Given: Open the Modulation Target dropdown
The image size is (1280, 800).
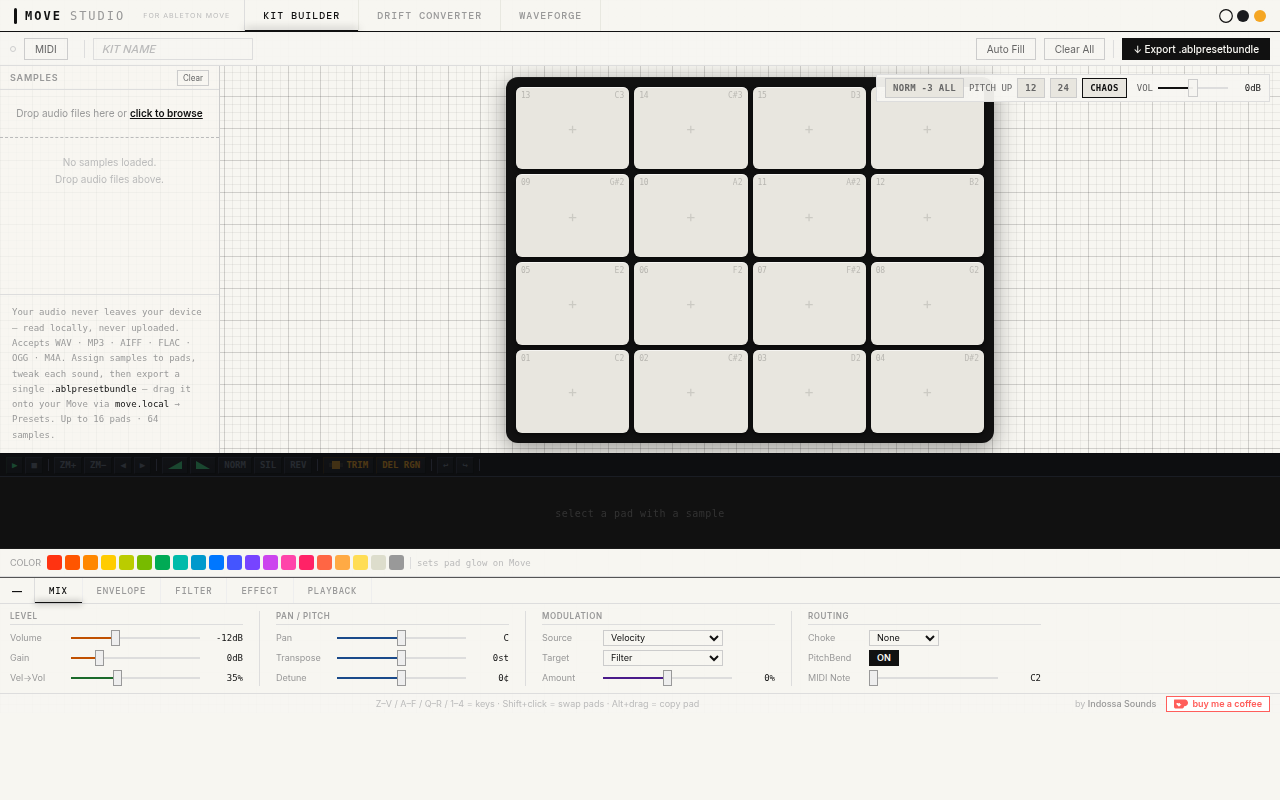Looking at the screenshot, I should (x=663, y=658).
